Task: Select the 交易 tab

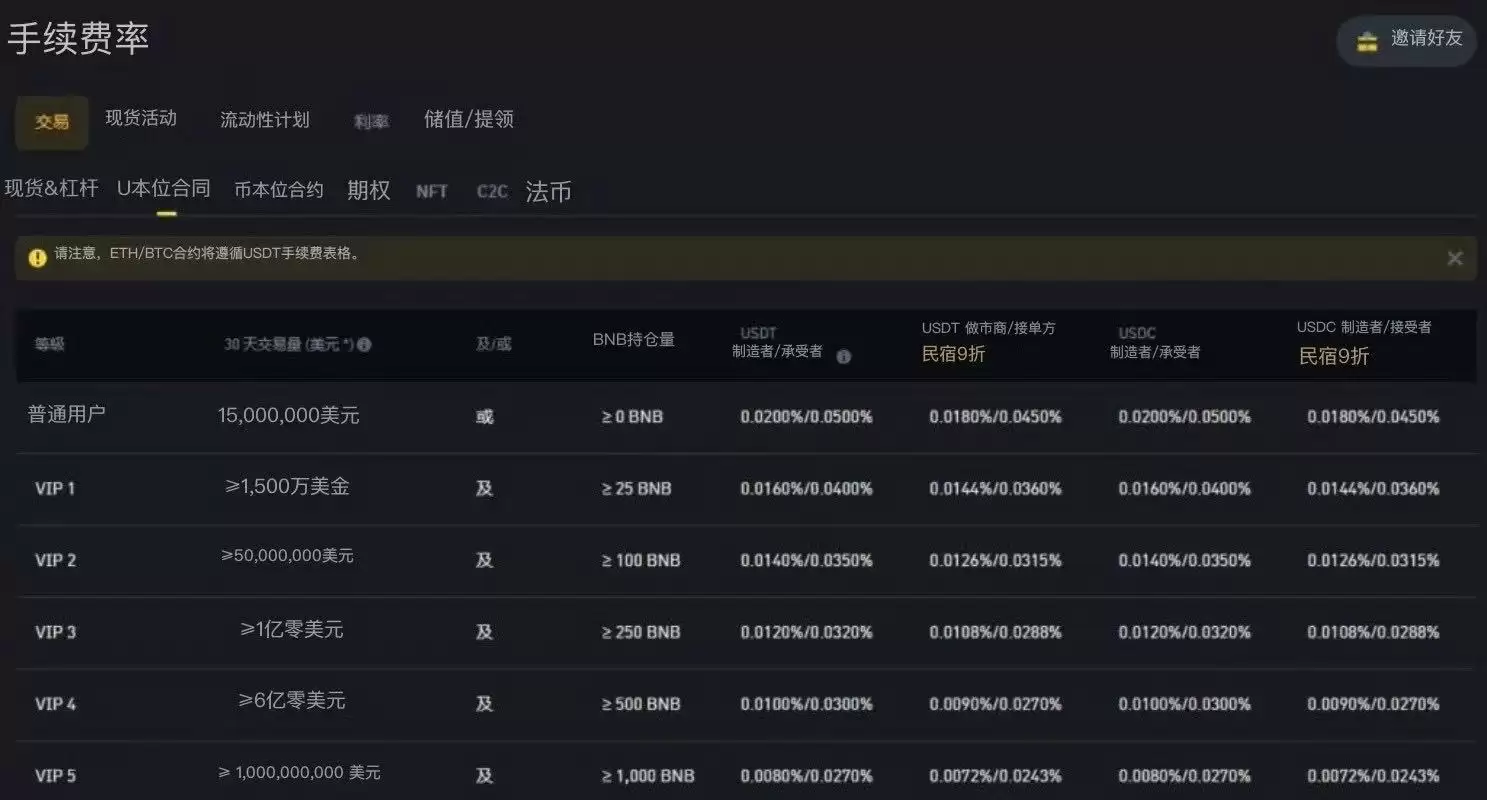Action: click(51, 122)
